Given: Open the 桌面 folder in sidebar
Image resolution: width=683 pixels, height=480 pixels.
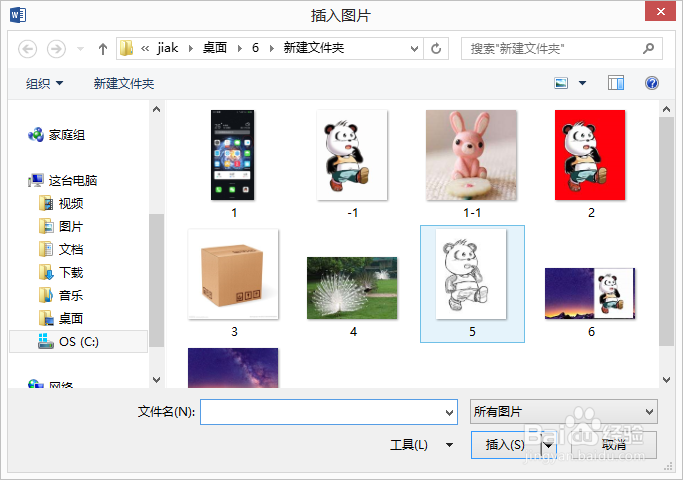Looking at the screenshot, I should pyautogui.click(x=71, y=319).
